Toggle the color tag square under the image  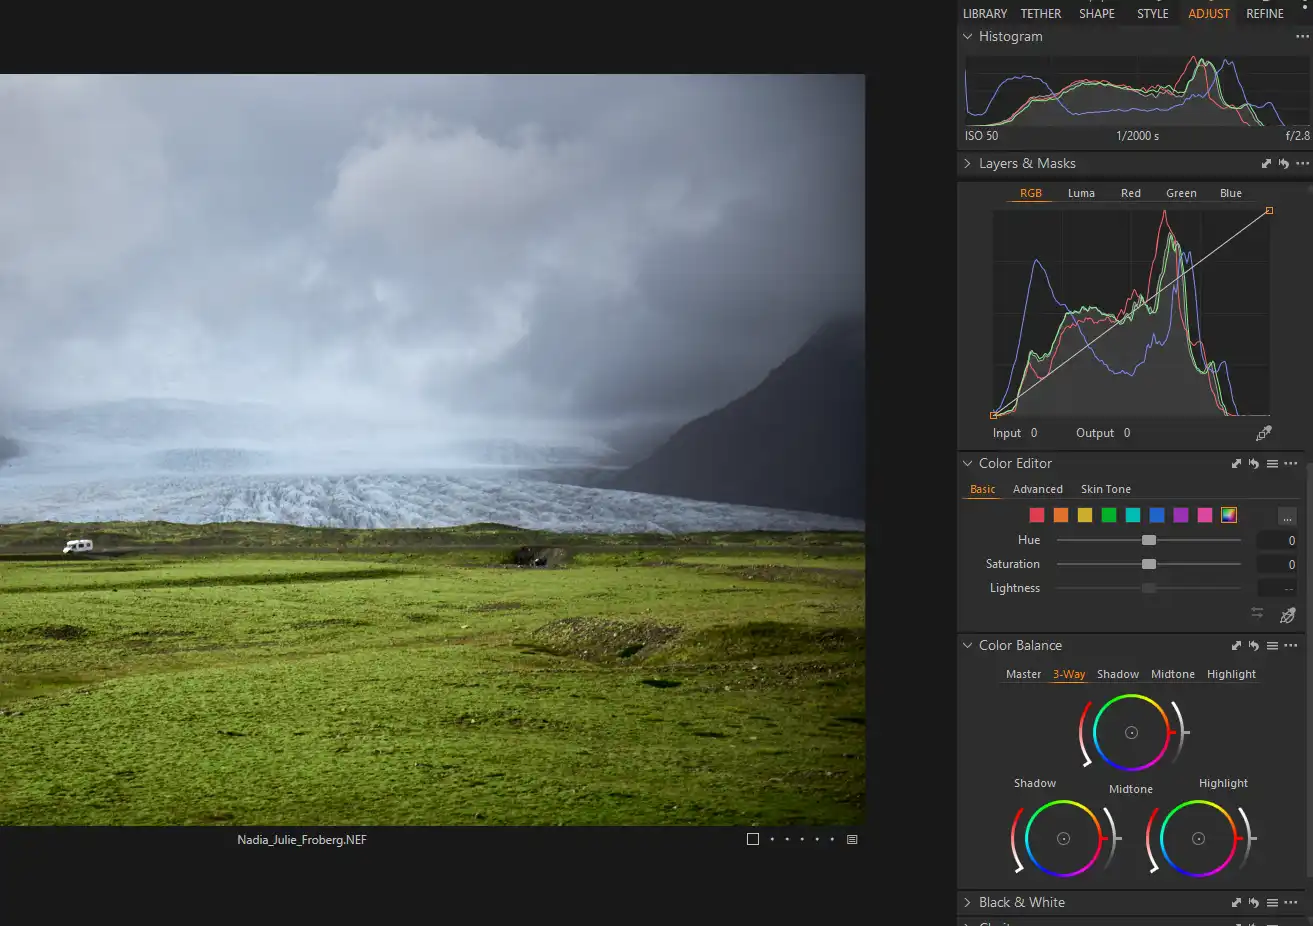point(753,840)
